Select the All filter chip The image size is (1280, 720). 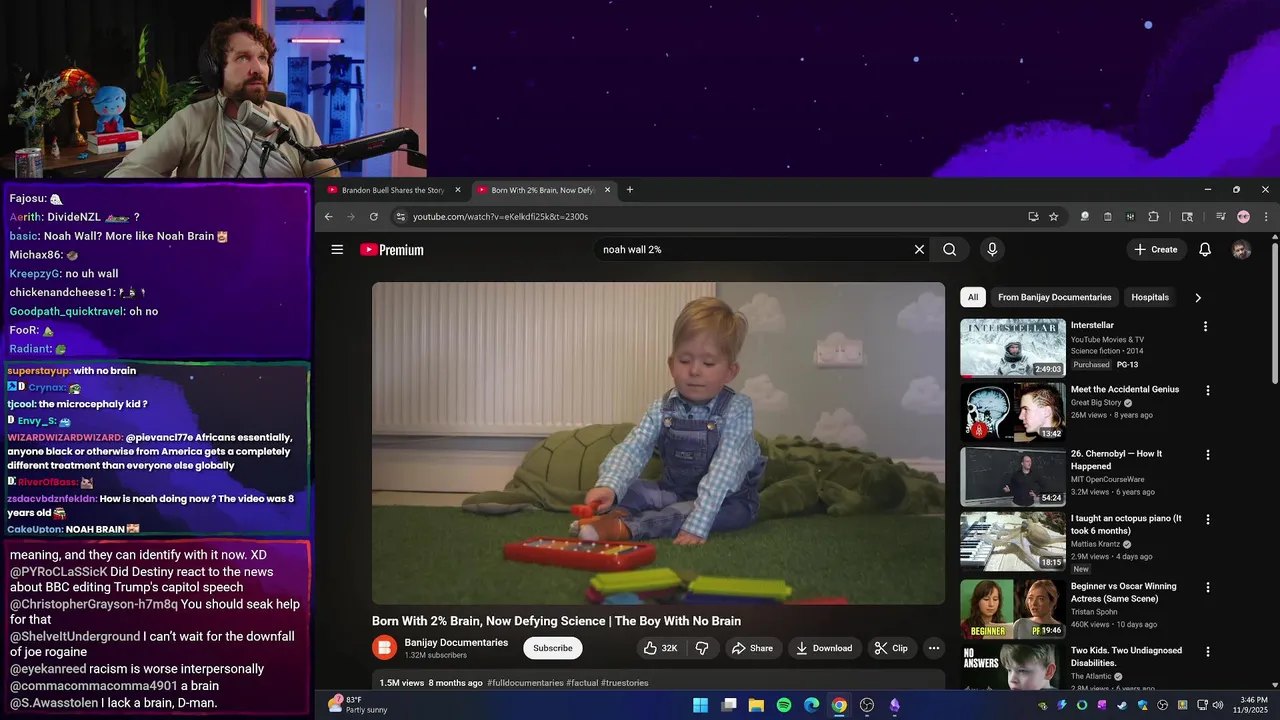(x=973, y=297)
